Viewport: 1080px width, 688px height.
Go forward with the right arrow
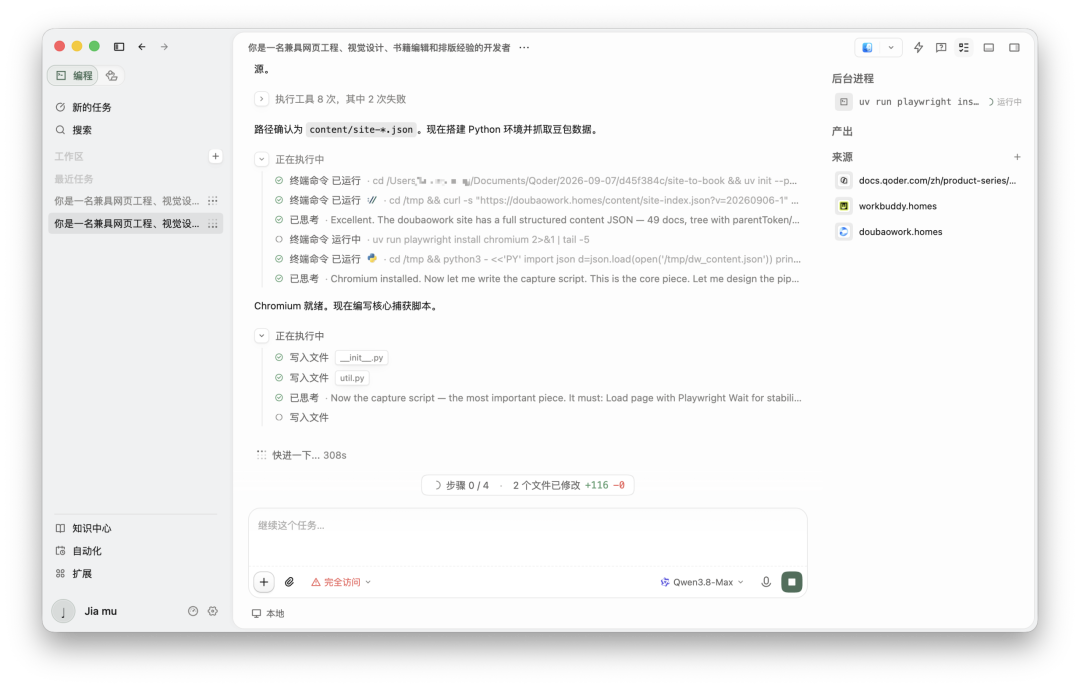[164, 47]
